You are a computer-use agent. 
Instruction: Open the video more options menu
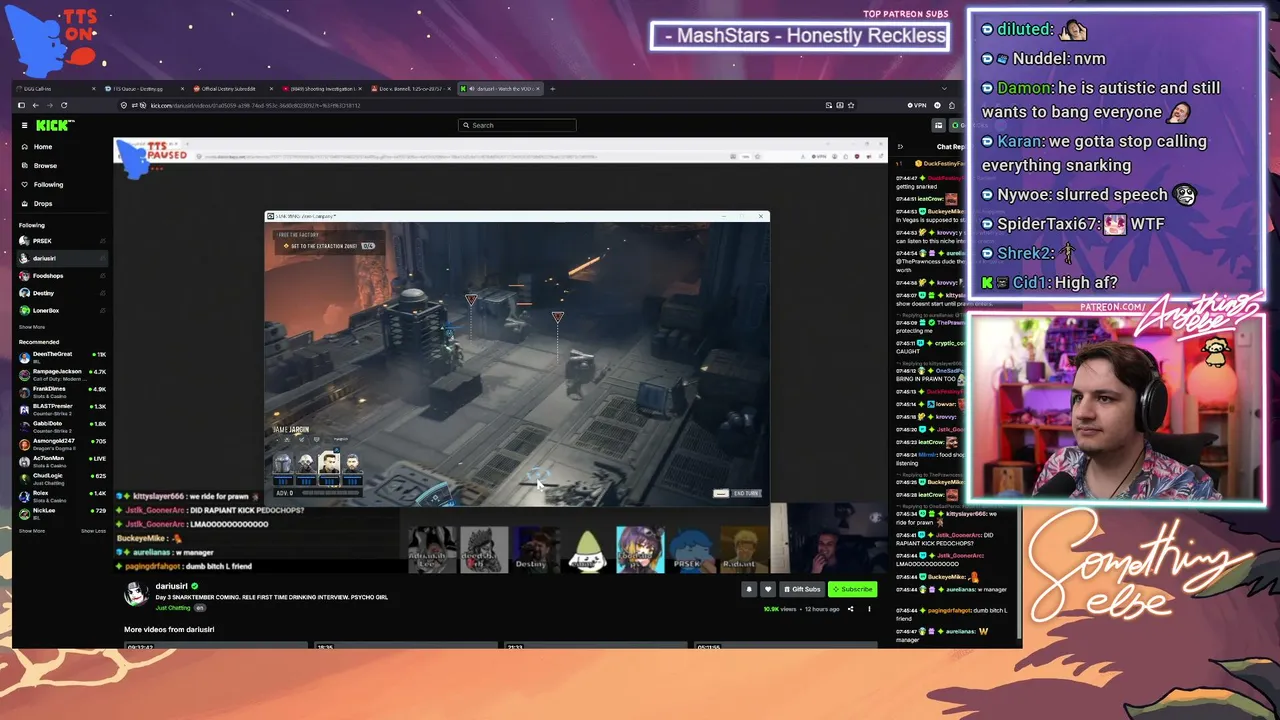click(x=869, y=609)
